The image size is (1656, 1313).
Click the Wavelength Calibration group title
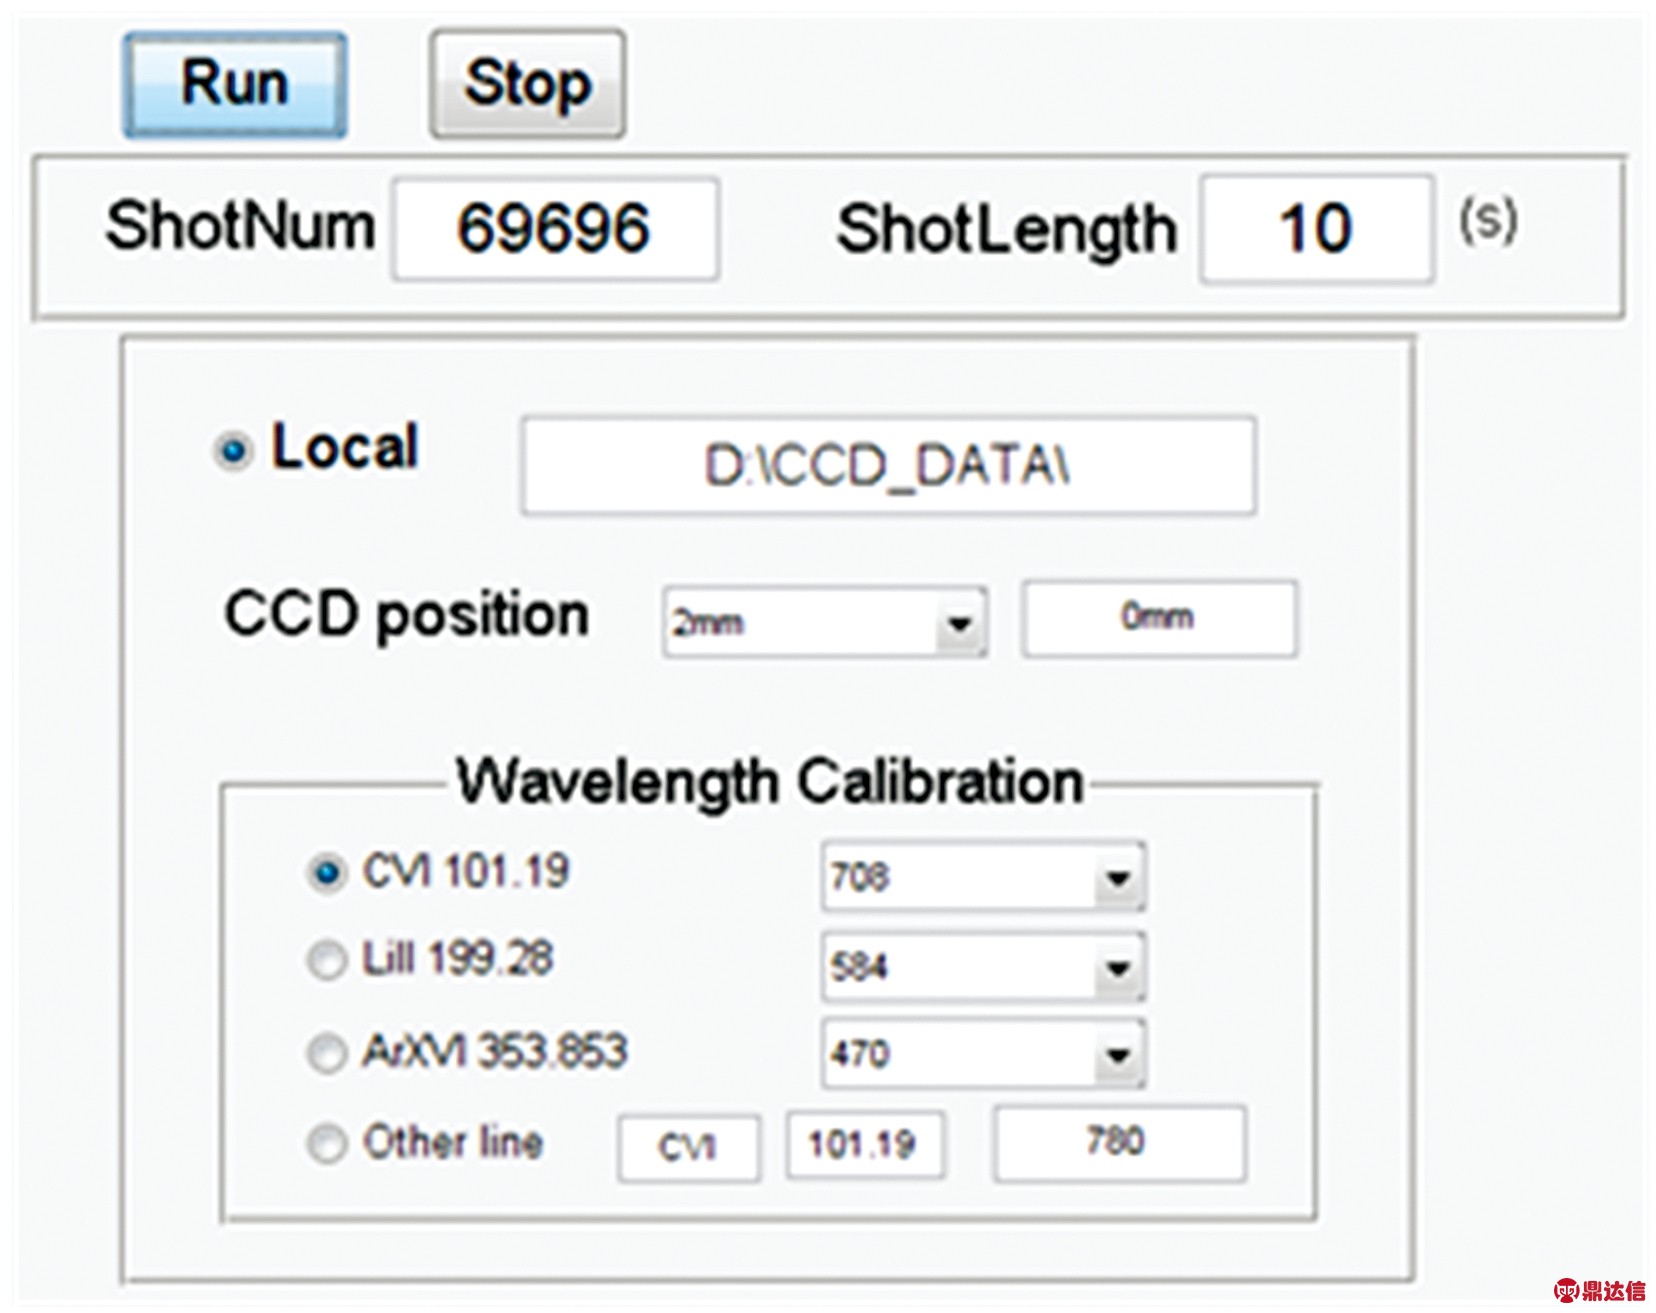770,781
